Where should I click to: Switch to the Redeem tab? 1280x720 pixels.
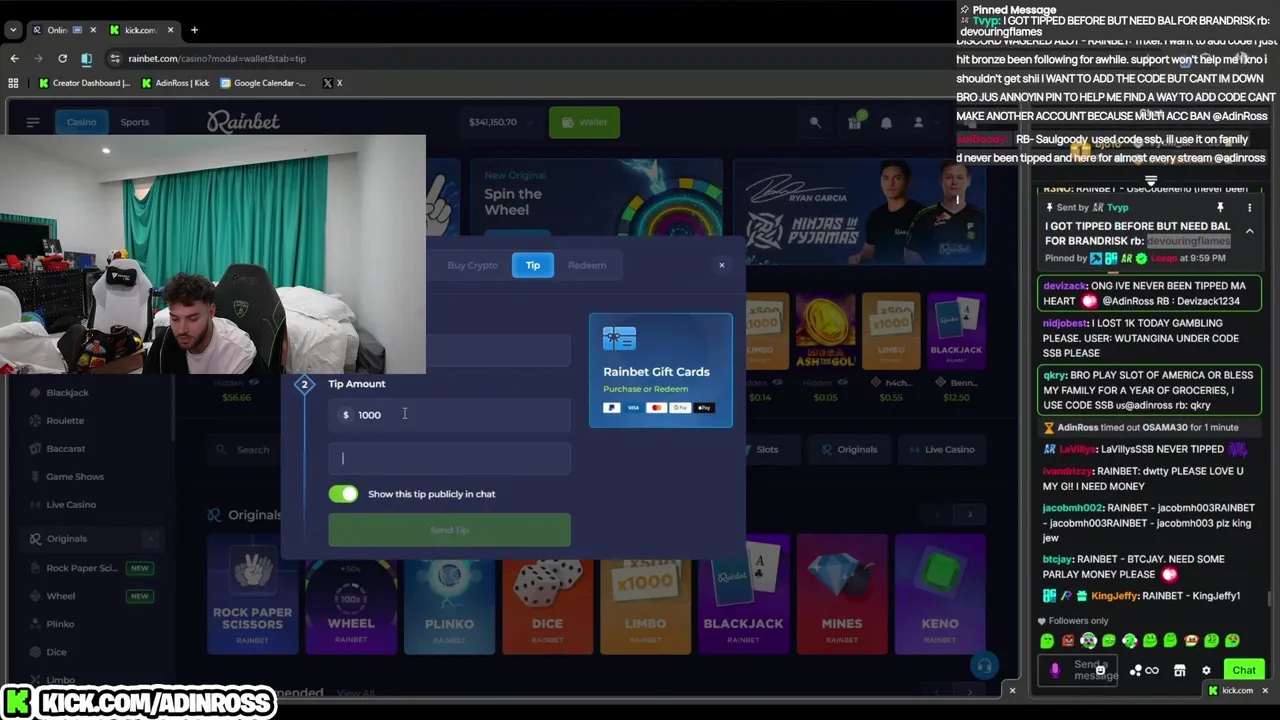pos(587,265)
